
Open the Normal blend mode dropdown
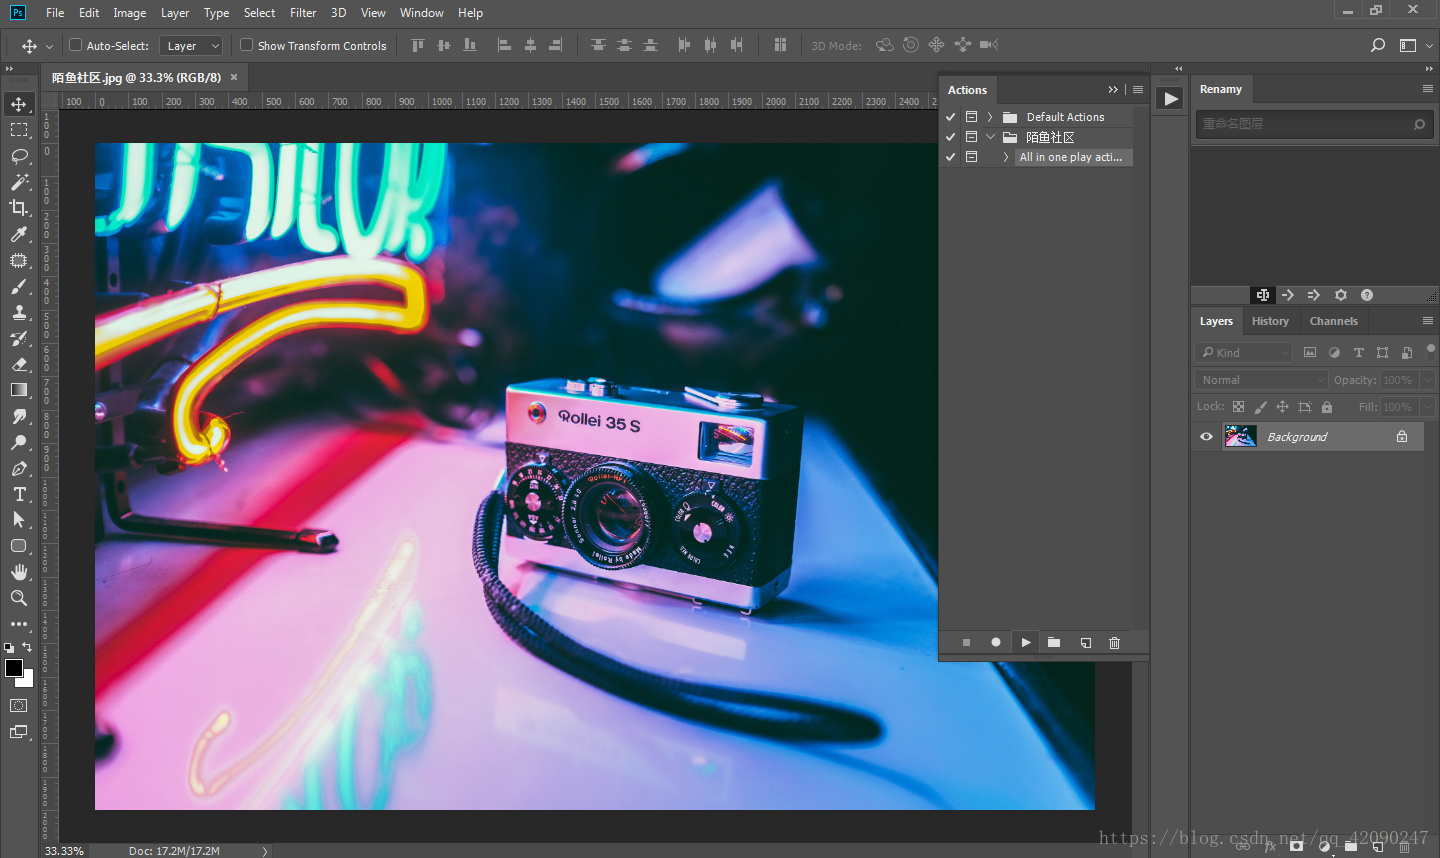point(1261,380)
